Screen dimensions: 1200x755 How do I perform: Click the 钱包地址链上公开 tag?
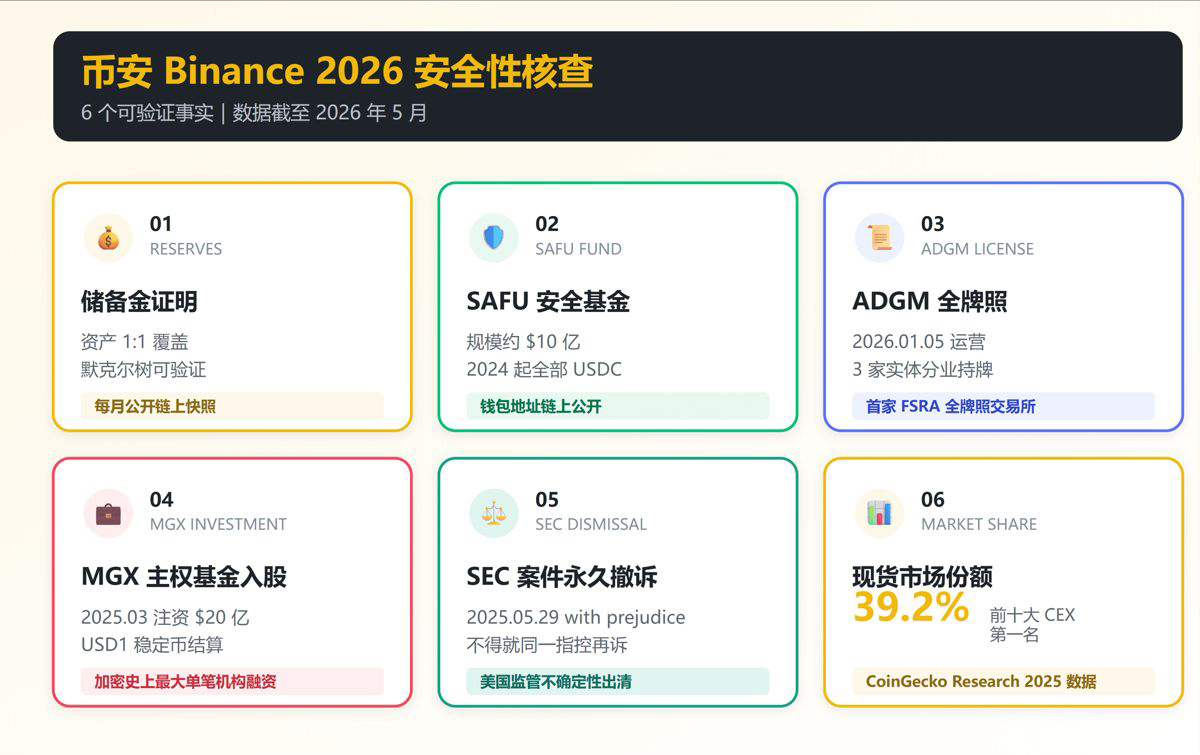pyautogui.click(x=618, y=406)
